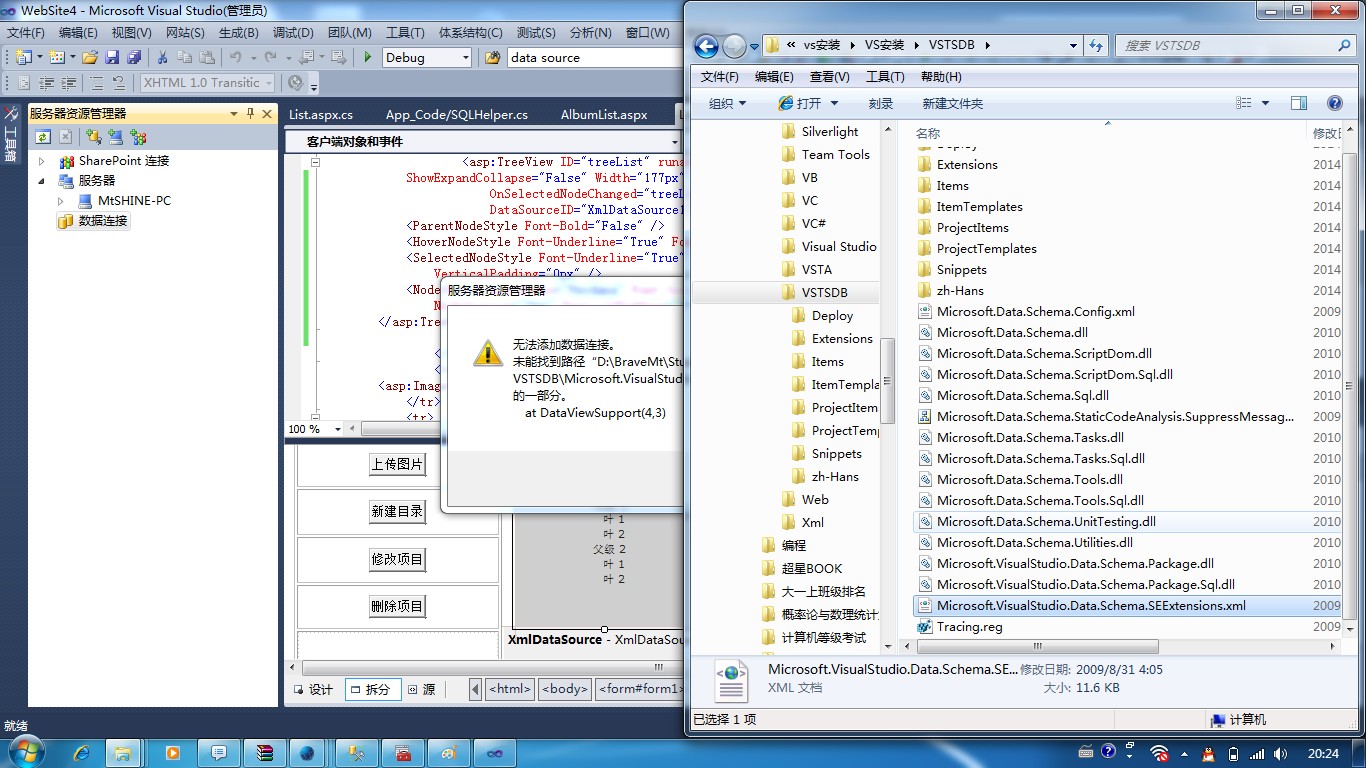Image resolution: width=1366 pixels, height=768 pixels.
Task: Open the Toolbox side tab in Visual Studio
Action: click(x=11, y=133)
